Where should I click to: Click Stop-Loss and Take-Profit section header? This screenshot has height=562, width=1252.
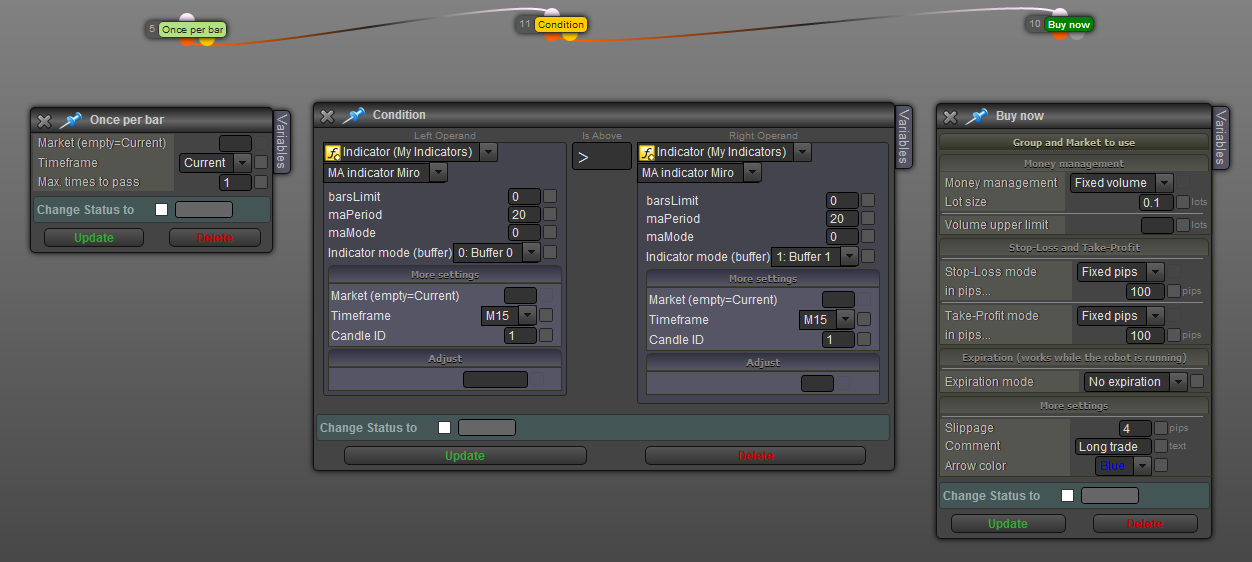[x=1074, y=247]
